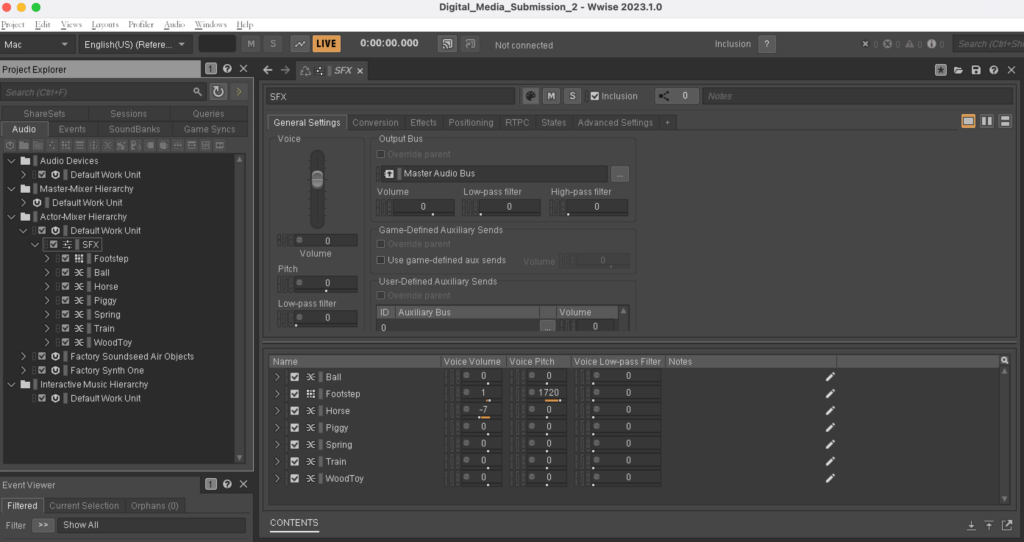
Task: Toggle the Footstep checkbox in contents list
Action: 294,394
